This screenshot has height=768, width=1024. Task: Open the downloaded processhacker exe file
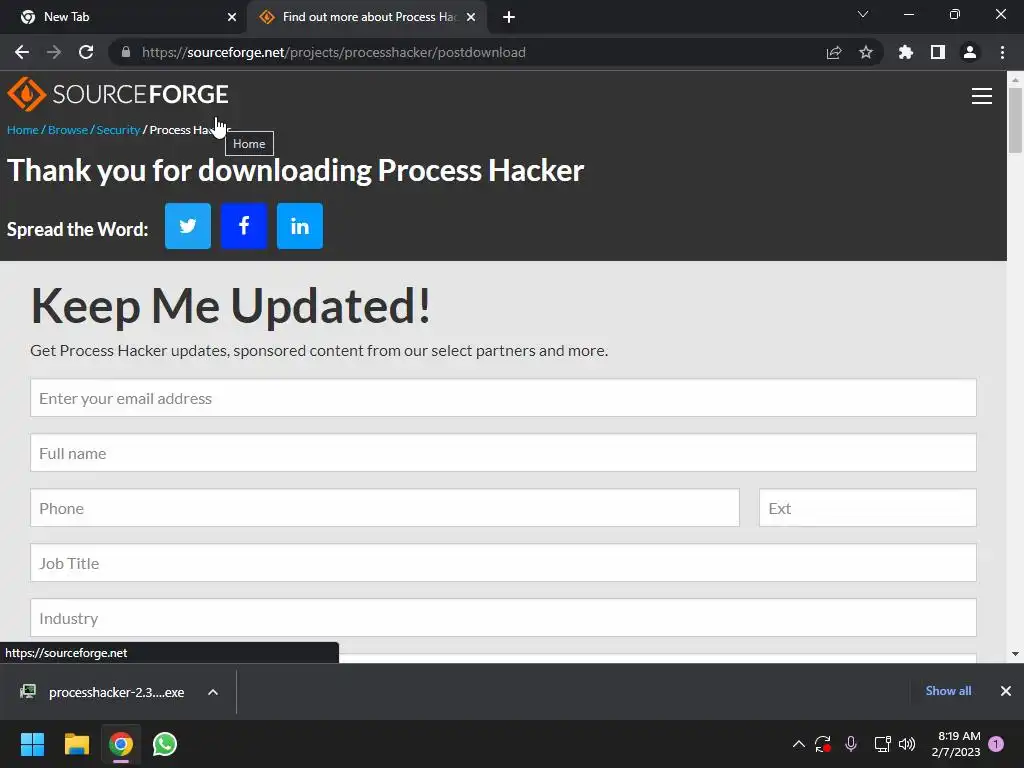click(116, 692)
